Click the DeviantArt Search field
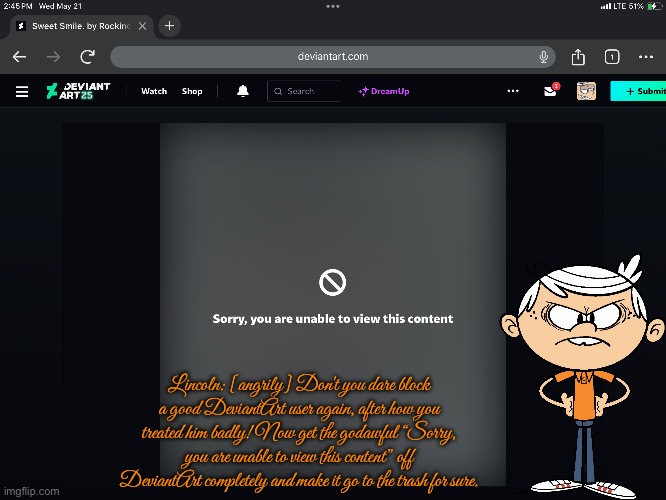 [304, 91]
